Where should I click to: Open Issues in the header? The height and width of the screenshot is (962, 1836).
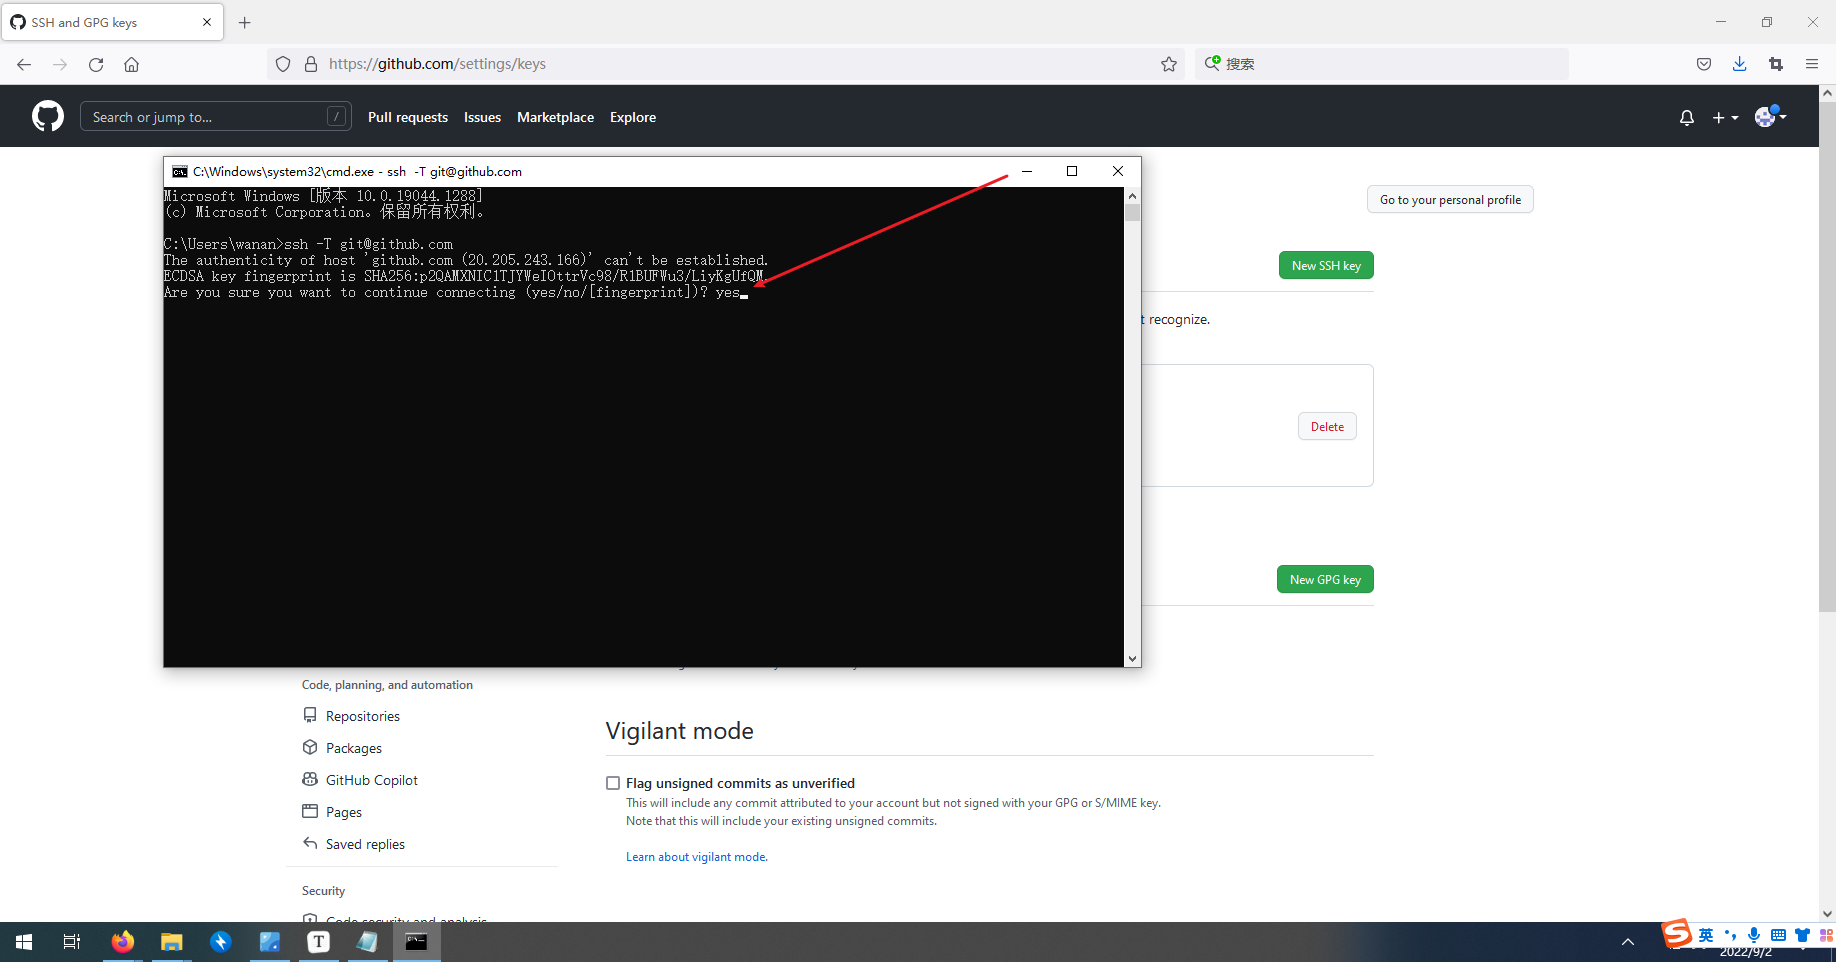pos(482,117)
